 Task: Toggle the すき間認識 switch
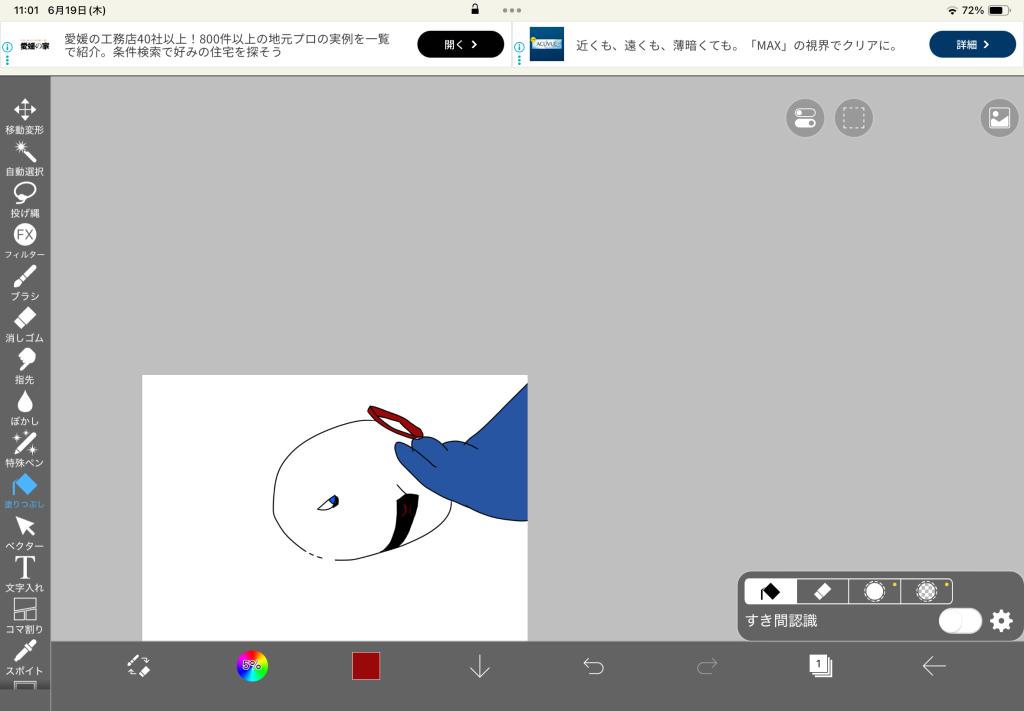(x=960, y=621)
